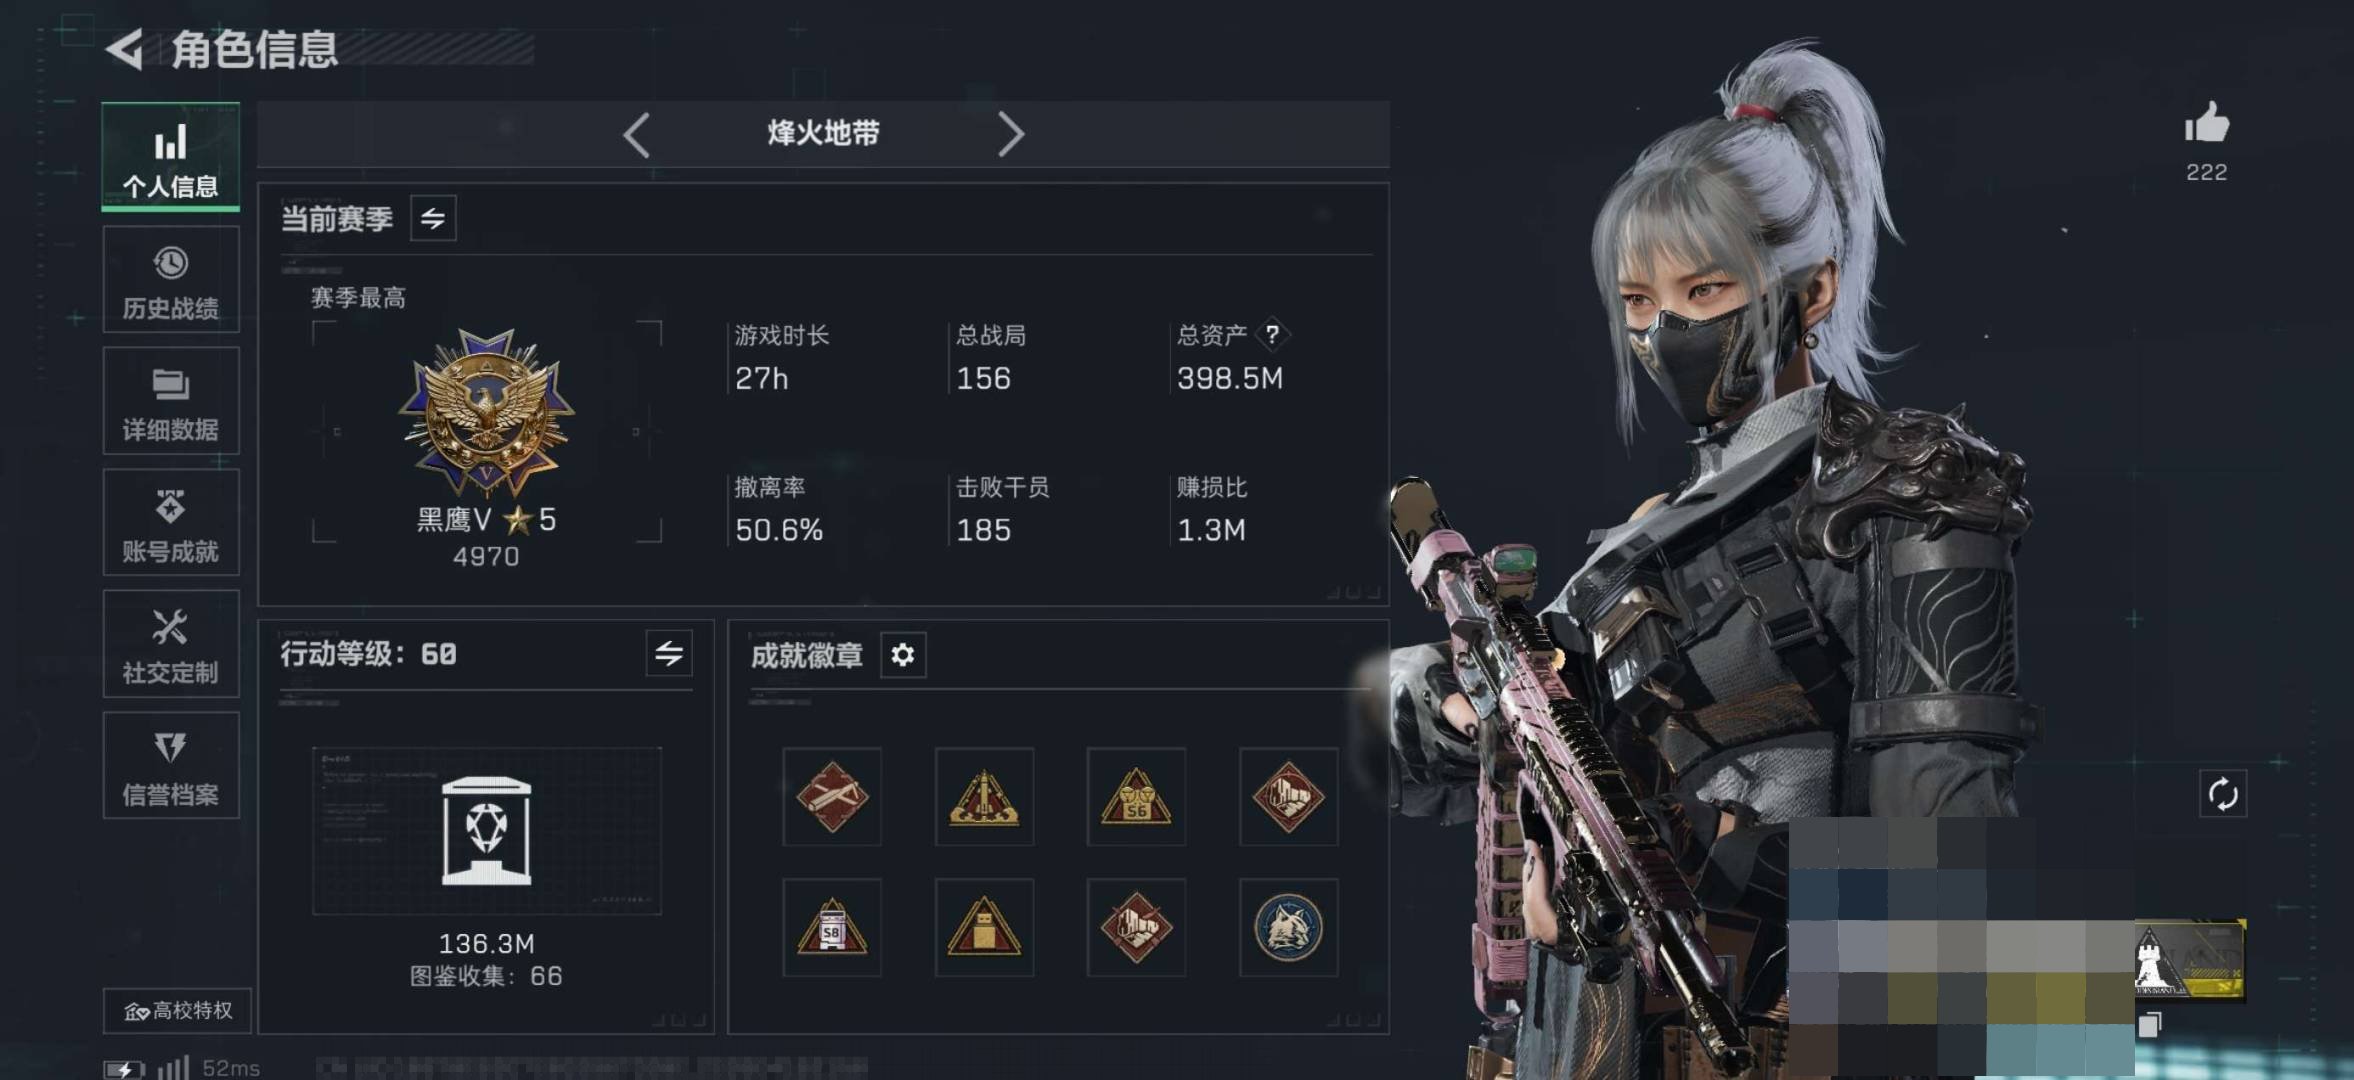Open the 信誉档案 section
2354x1080 pixels.
coord(171,766)
